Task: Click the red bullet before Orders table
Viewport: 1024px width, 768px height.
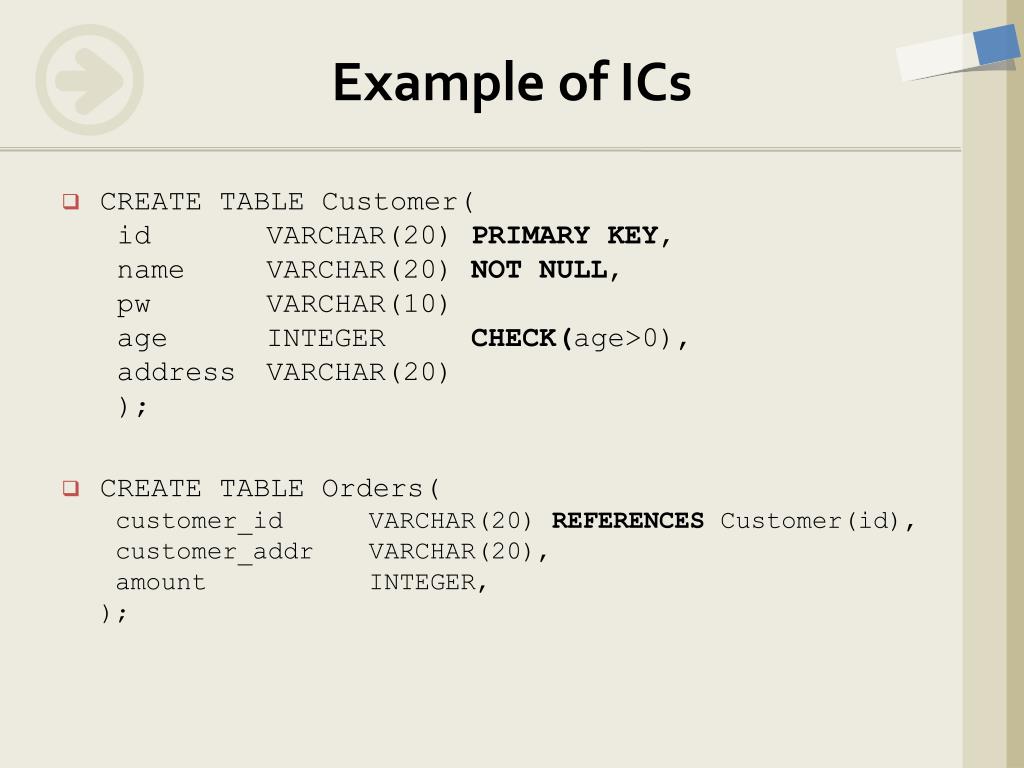Action: 71,488
